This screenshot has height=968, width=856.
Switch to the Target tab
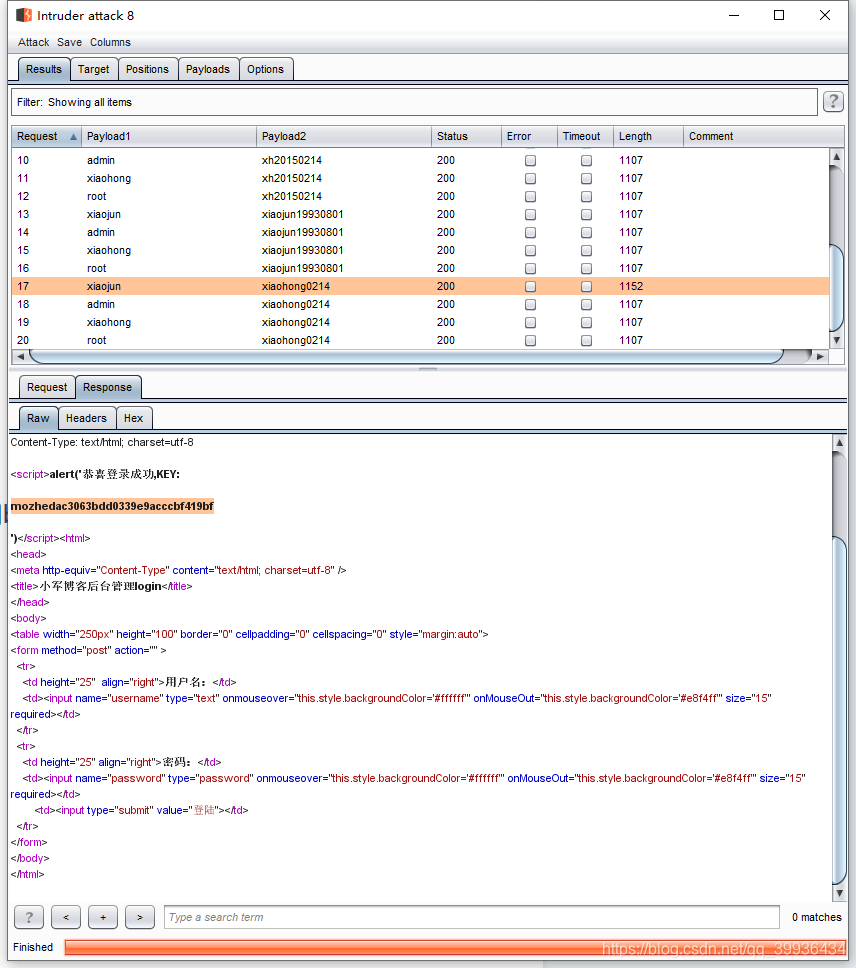pyautogui.click(x=93, y=69)
